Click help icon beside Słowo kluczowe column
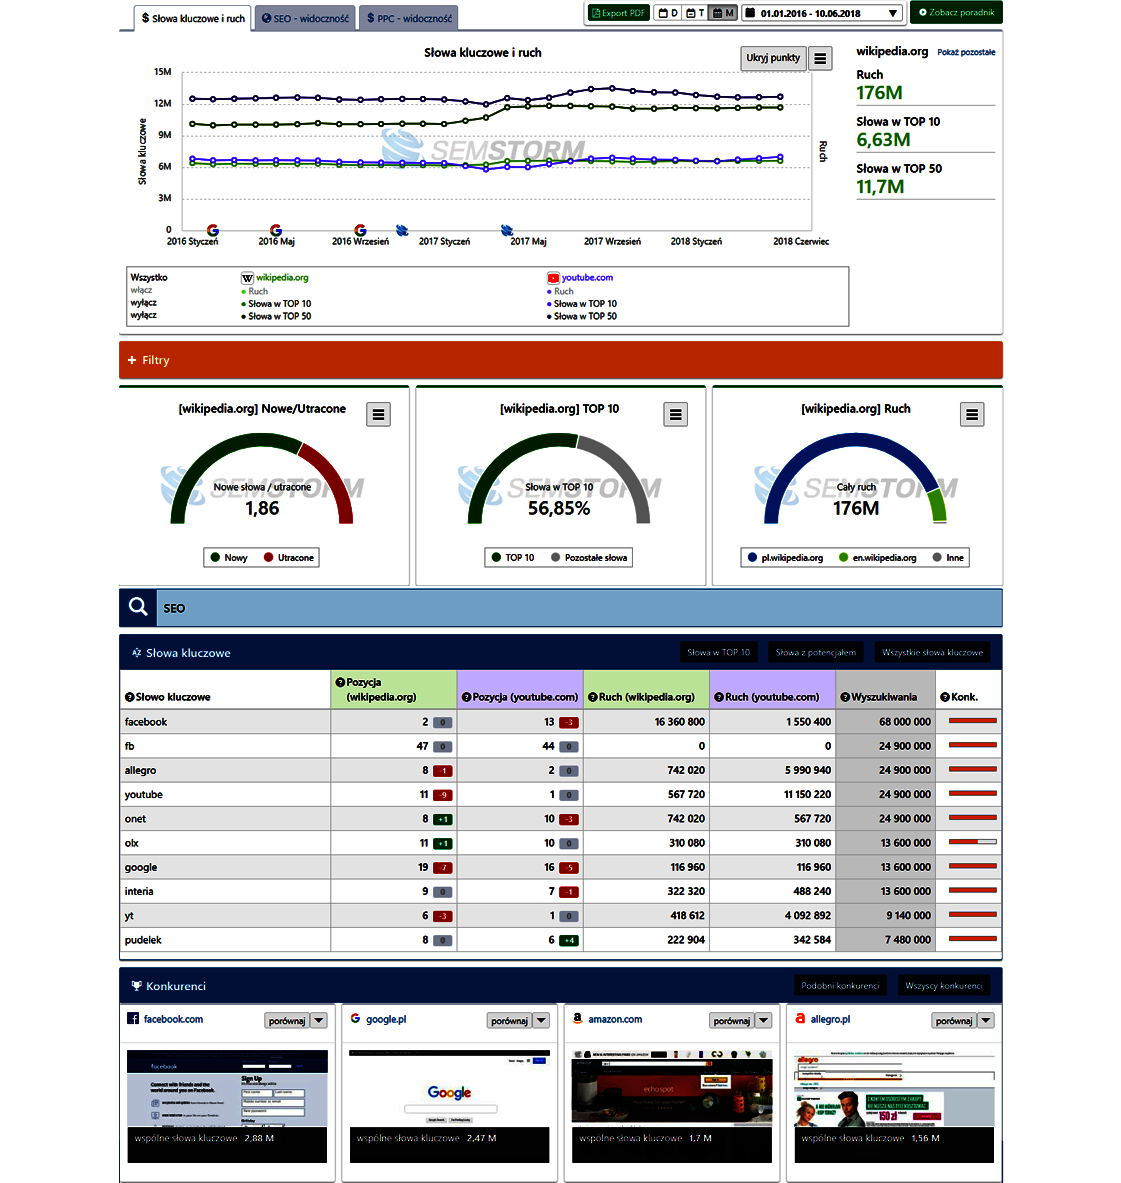This screenshot has width=1121, height=1183. 130,697
